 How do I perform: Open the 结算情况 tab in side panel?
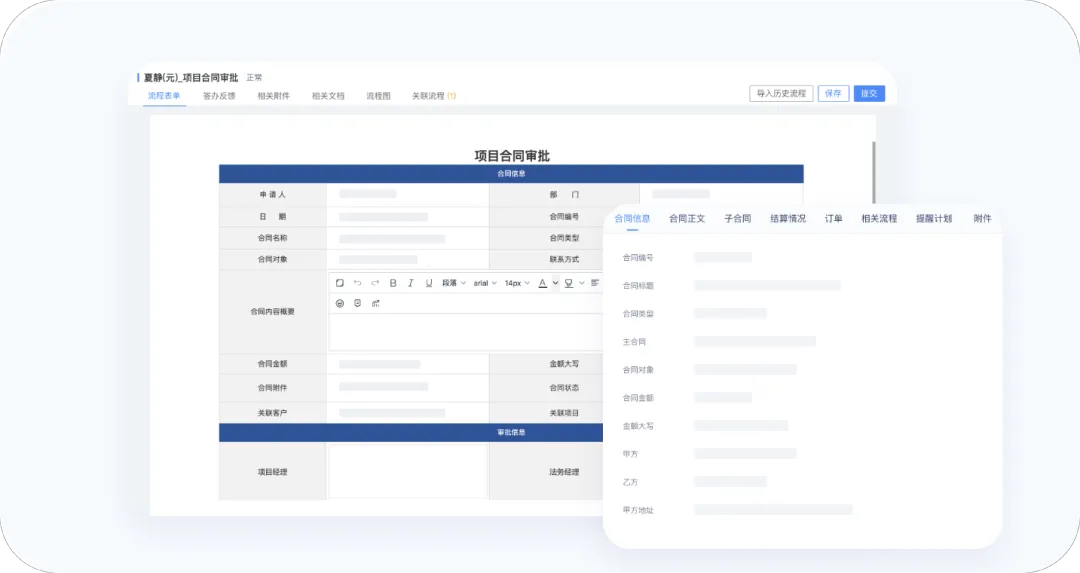coord(788,218)
